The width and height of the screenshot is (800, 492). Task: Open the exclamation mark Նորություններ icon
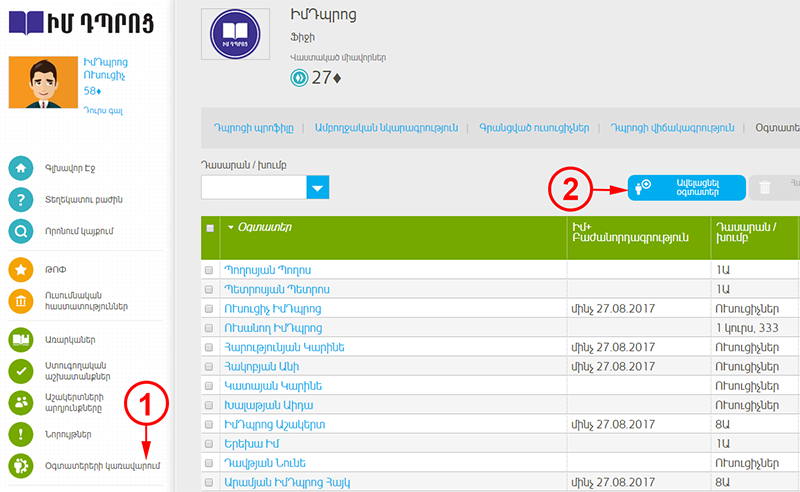click(x=21, y=434)
